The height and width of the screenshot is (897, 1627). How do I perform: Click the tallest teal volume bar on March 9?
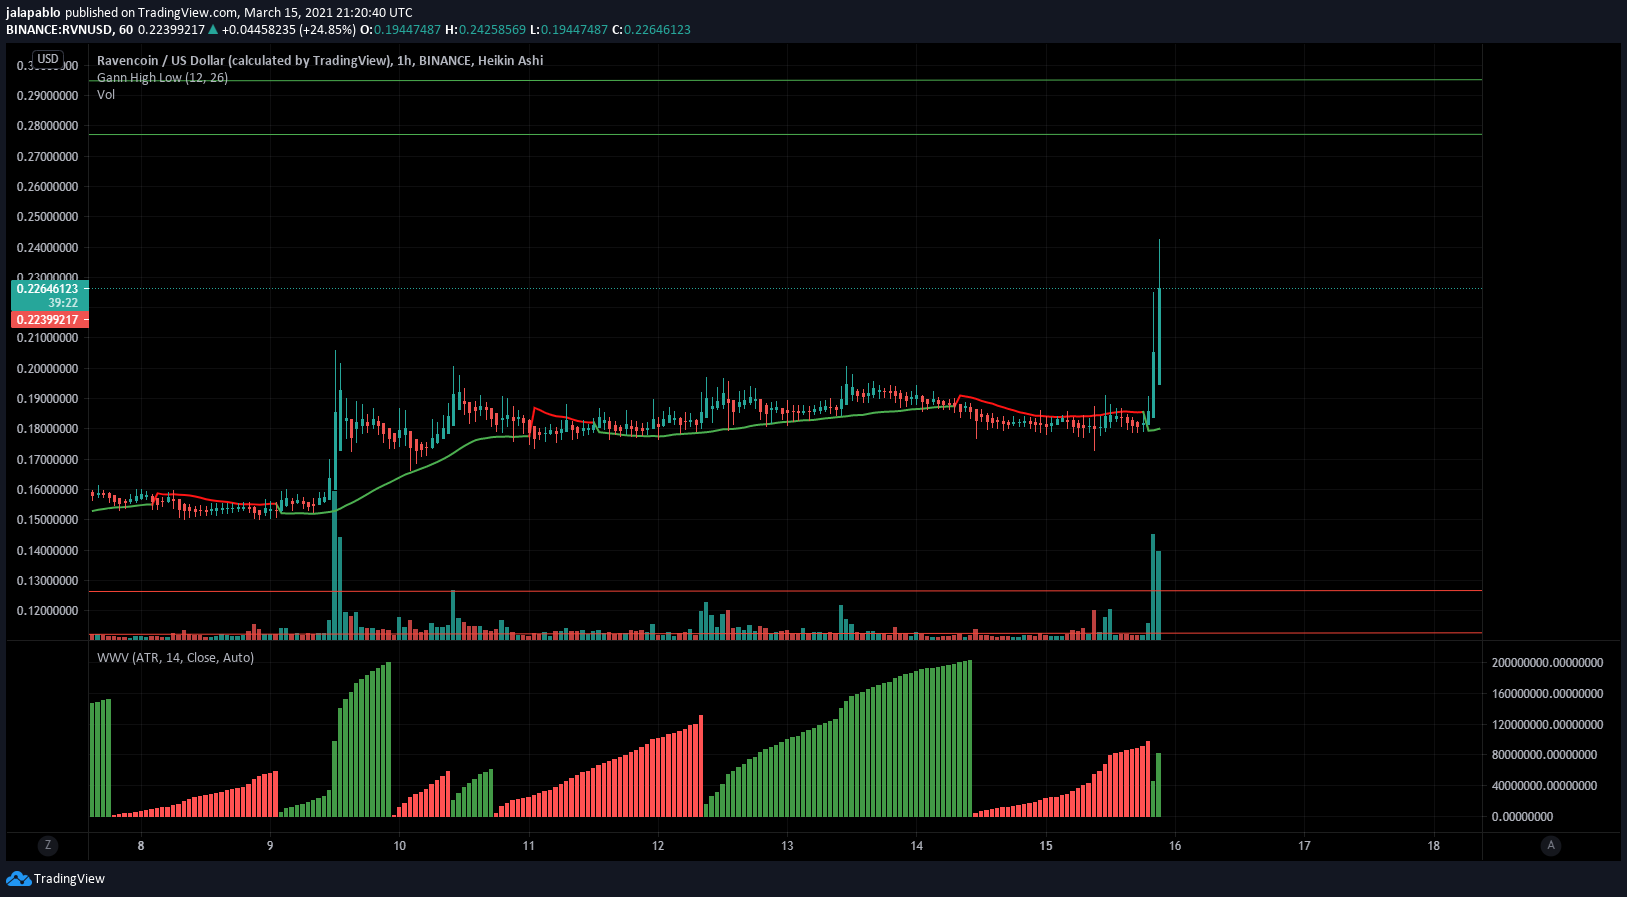tap(335, 565)
